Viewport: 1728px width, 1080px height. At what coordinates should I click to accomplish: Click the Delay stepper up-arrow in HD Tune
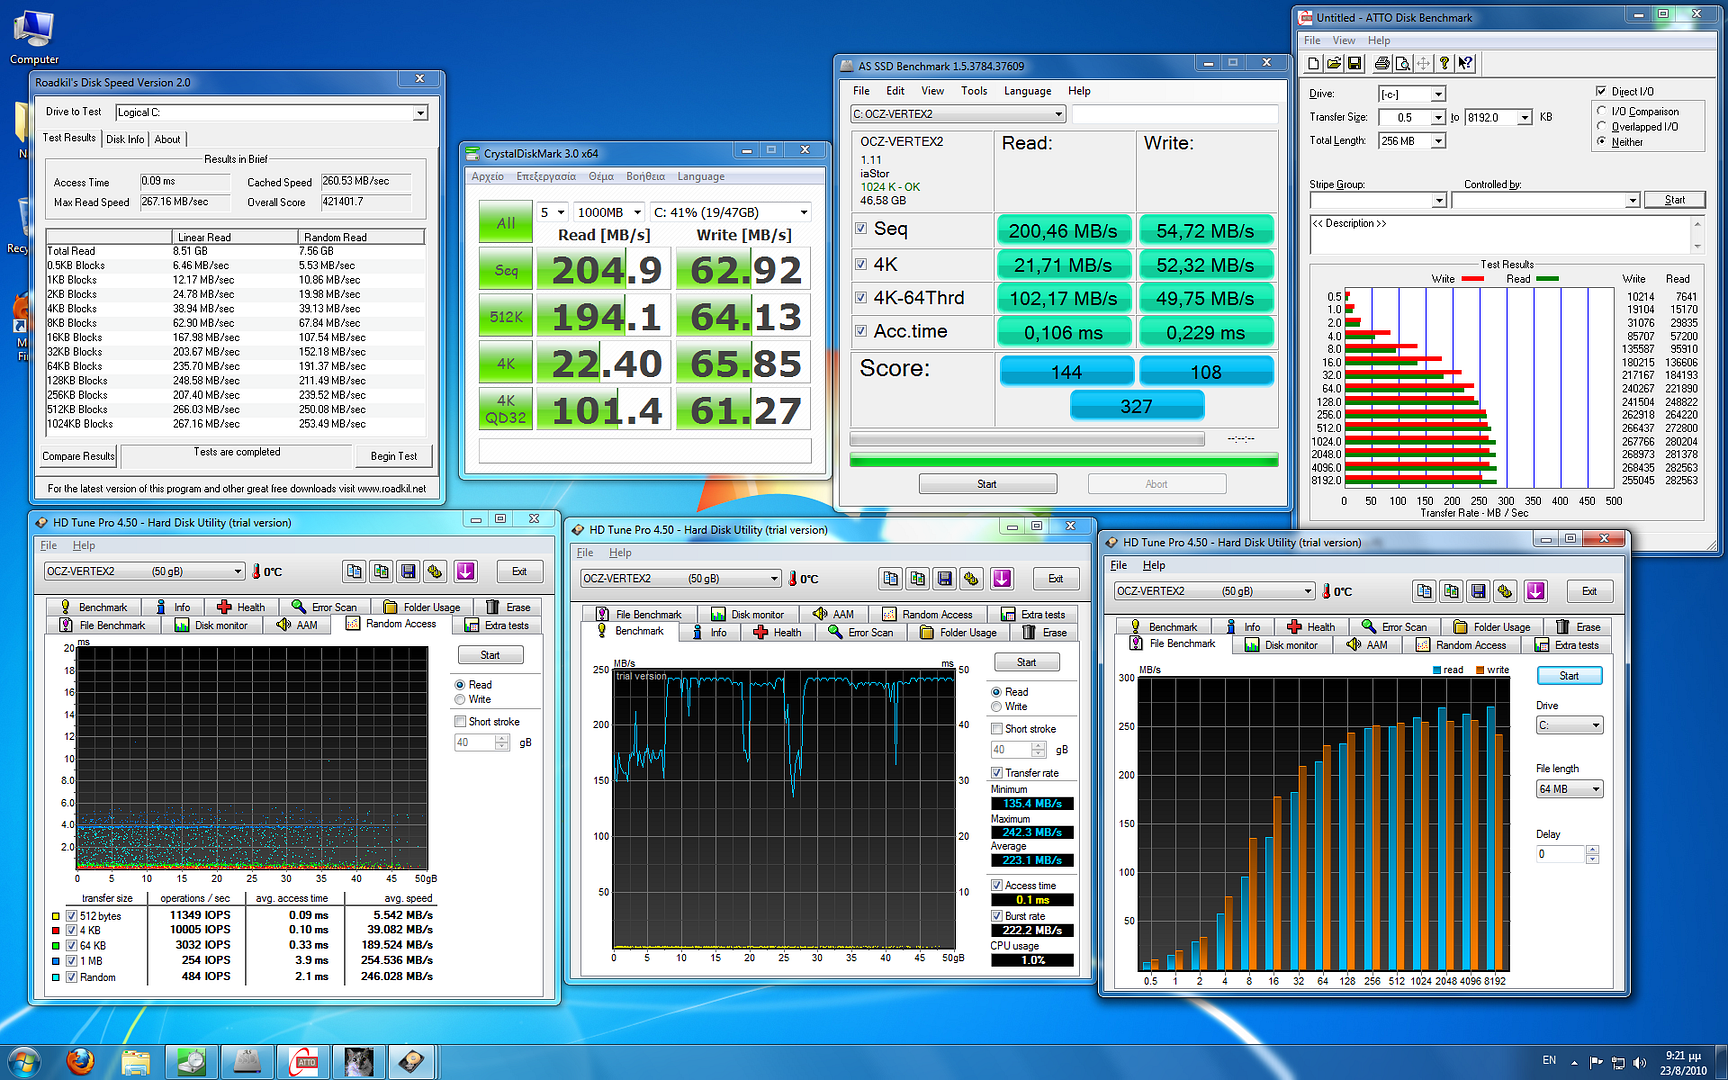1592,850
